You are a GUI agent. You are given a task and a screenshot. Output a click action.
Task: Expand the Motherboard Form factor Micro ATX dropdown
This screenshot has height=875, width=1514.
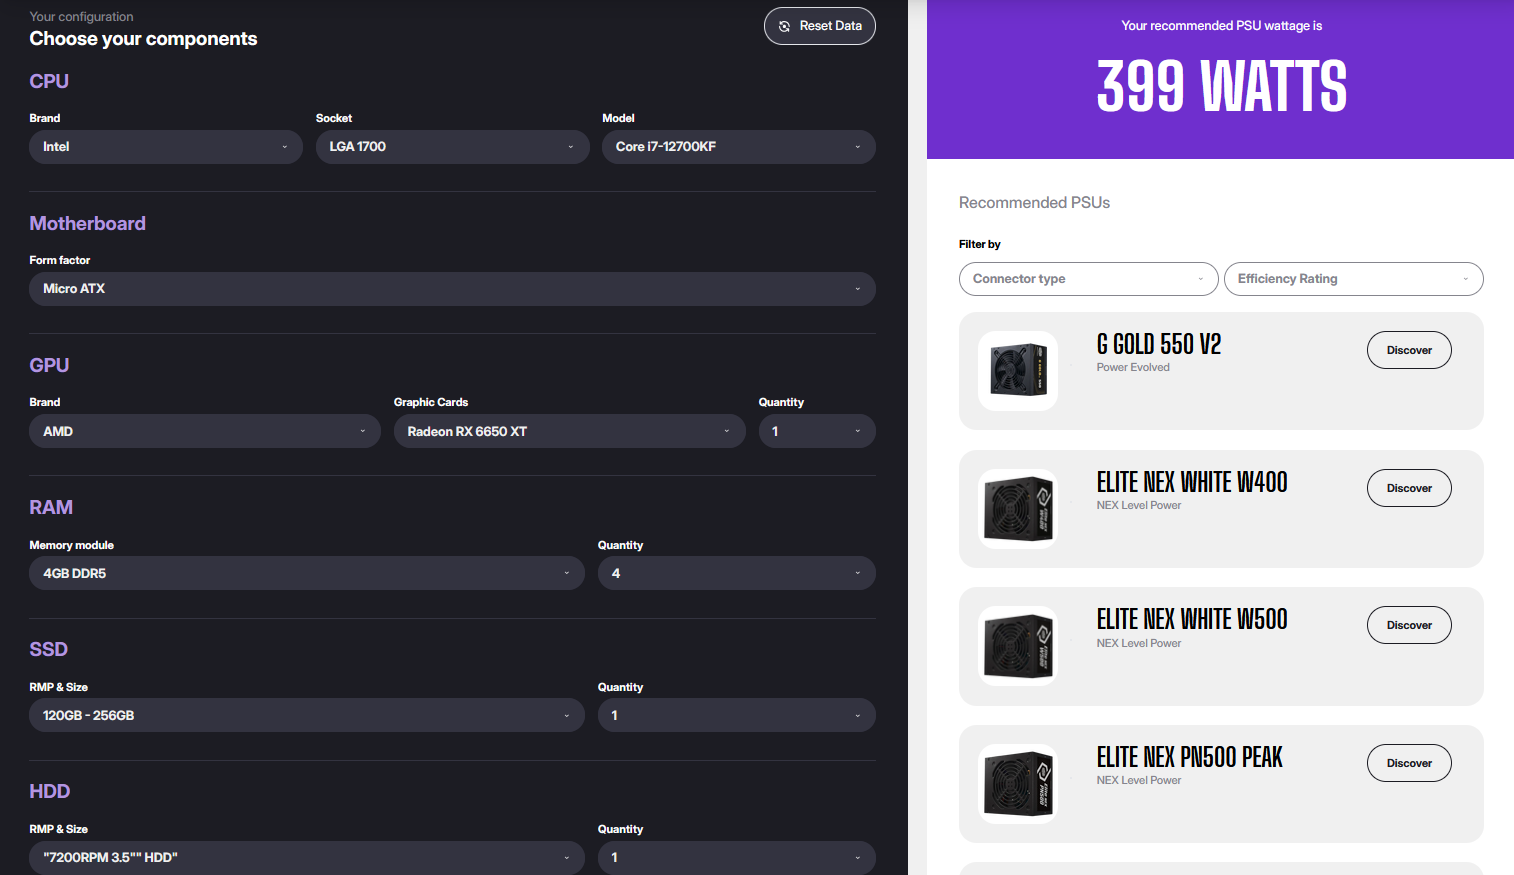[452, 289]
